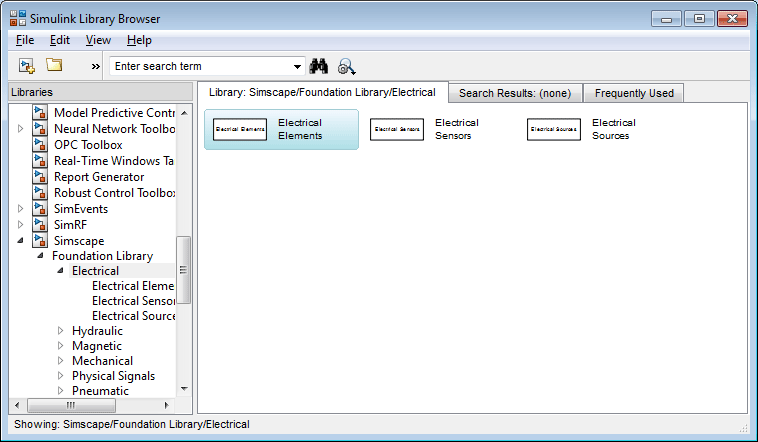Click the OPC Toolbox library icon
The height and width of the screenshot is (442, 758).
coord(40,144)
